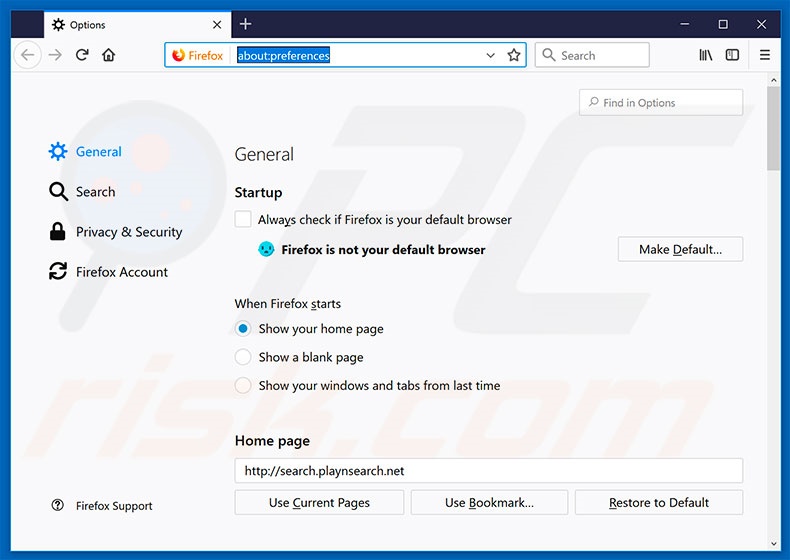
Task: Click the Search magnifier icon in sidebar
Action: point(58,192)
